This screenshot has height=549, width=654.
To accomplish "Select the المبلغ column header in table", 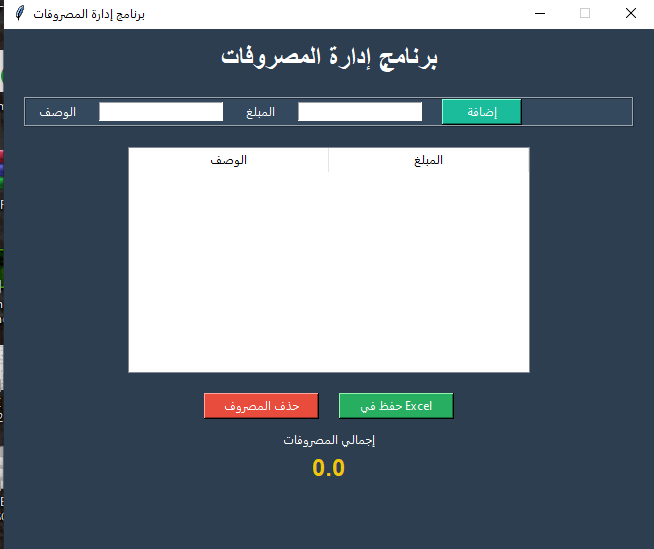I will click(x=429, y=160).
